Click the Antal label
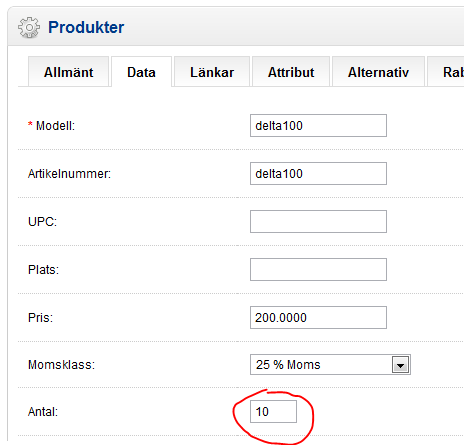 click(x=43, y=412)
